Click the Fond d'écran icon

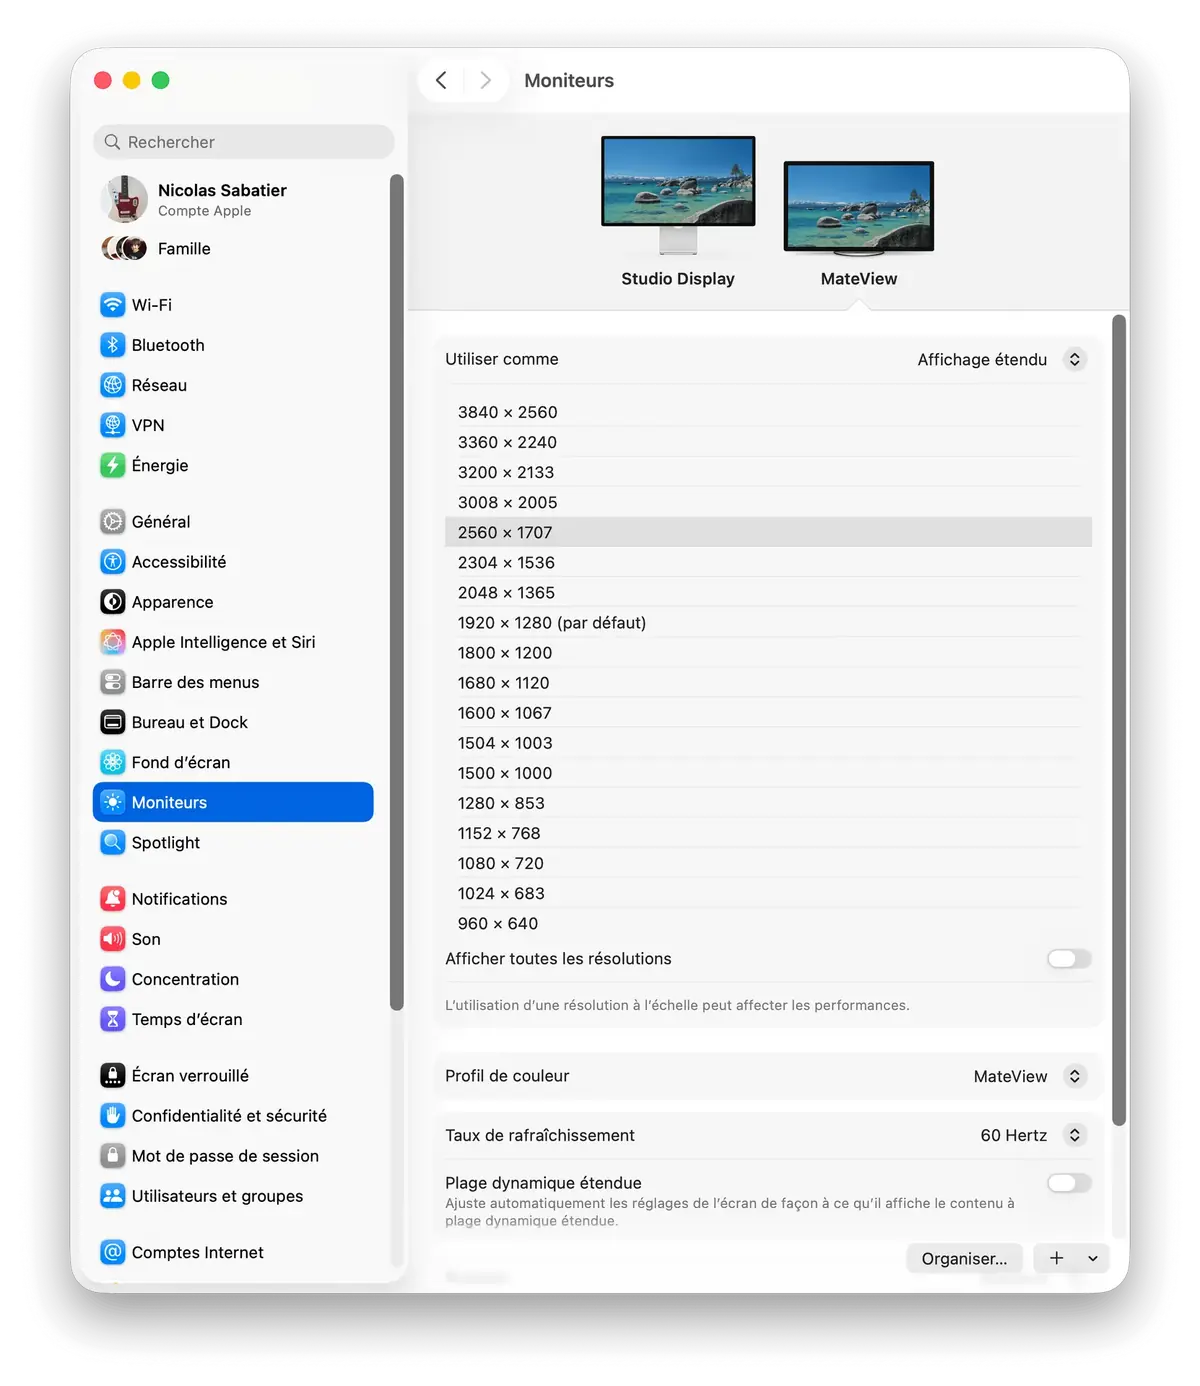click(113, 762)
